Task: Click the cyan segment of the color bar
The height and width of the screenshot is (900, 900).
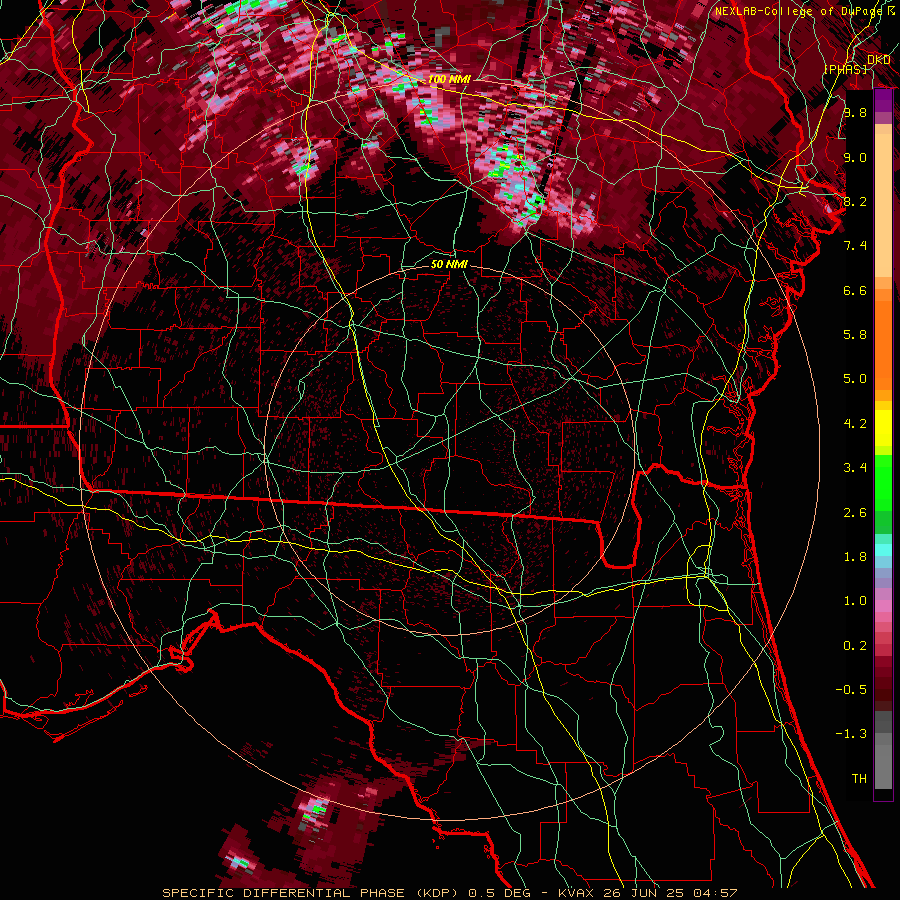Action: 883,549
